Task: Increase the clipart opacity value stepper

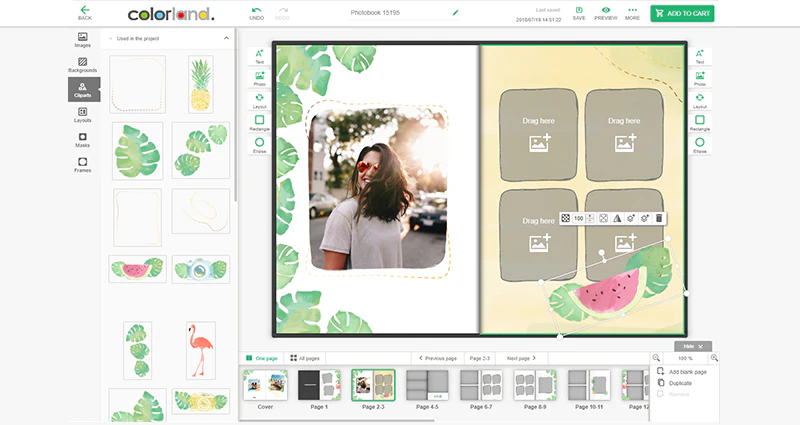Action: (590, 216)
